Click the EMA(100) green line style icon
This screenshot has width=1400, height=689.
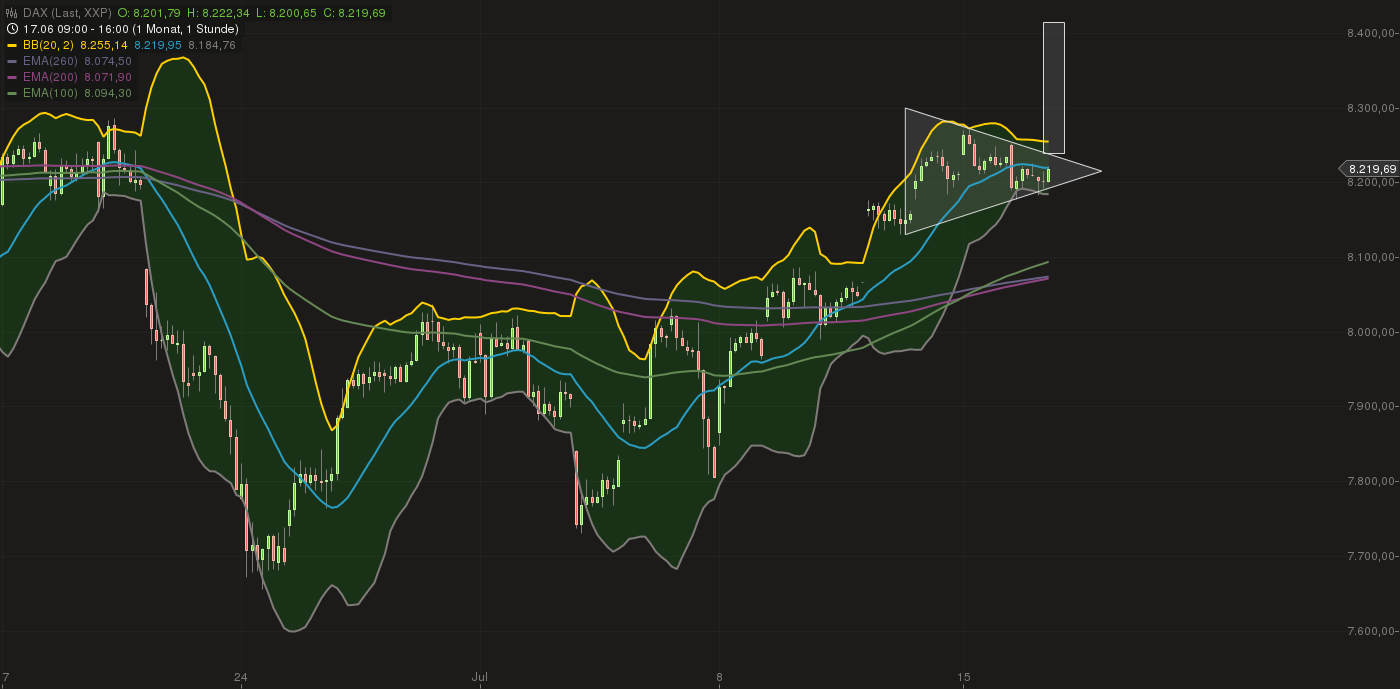pyautogui.click(x=12, y=93)
